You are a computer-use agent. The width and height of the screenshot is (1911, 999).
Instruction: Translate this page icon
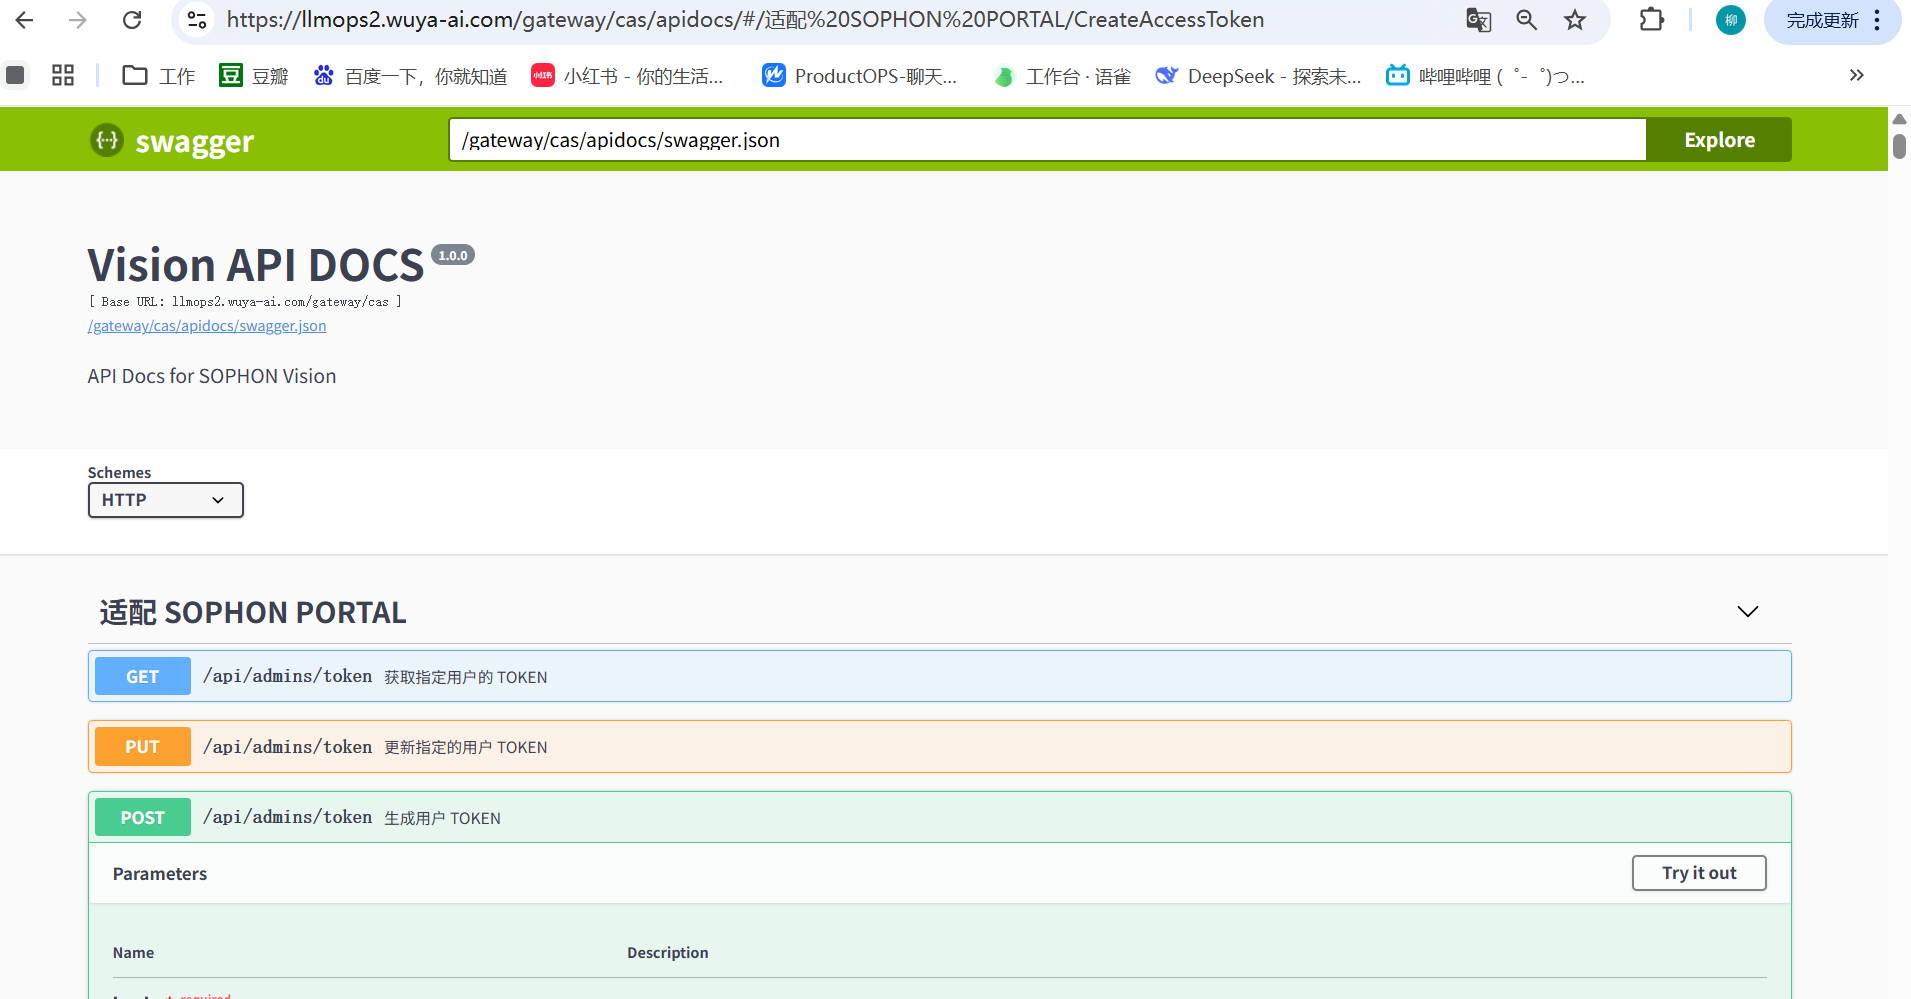click(x=1478, y=20)
